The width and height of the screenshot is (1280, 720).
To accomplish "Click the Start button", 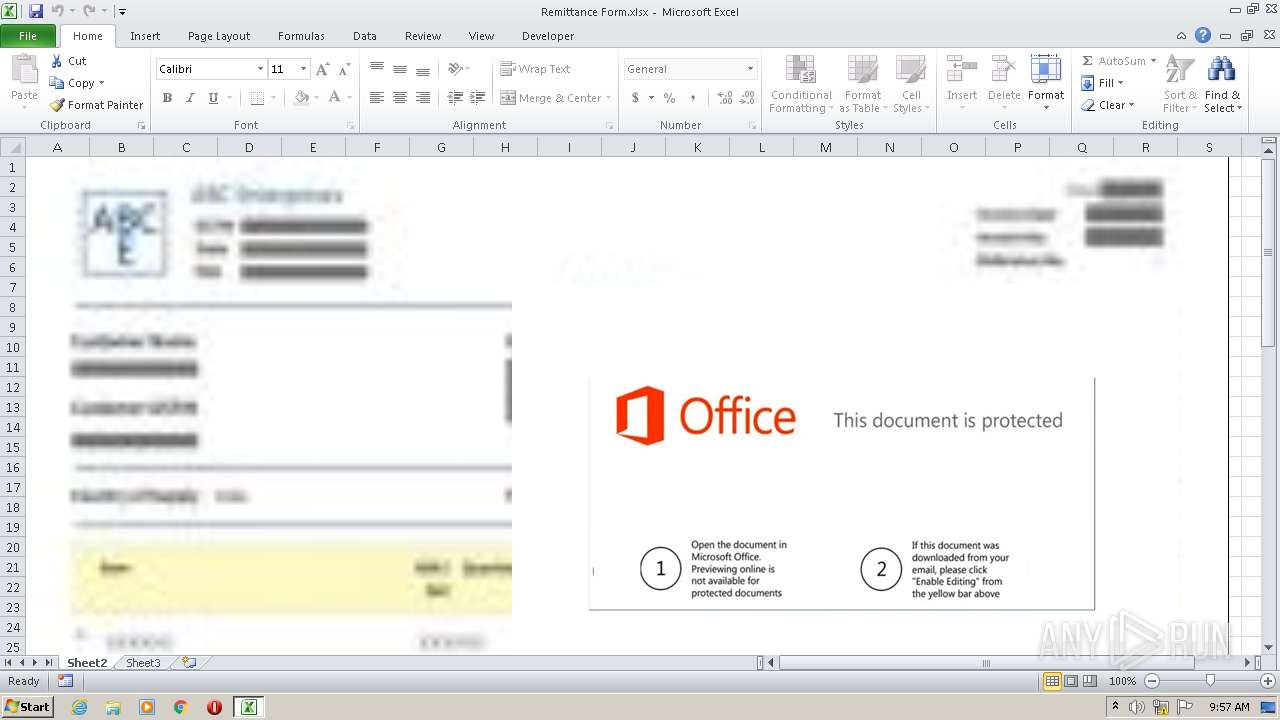I will [28, 707].
